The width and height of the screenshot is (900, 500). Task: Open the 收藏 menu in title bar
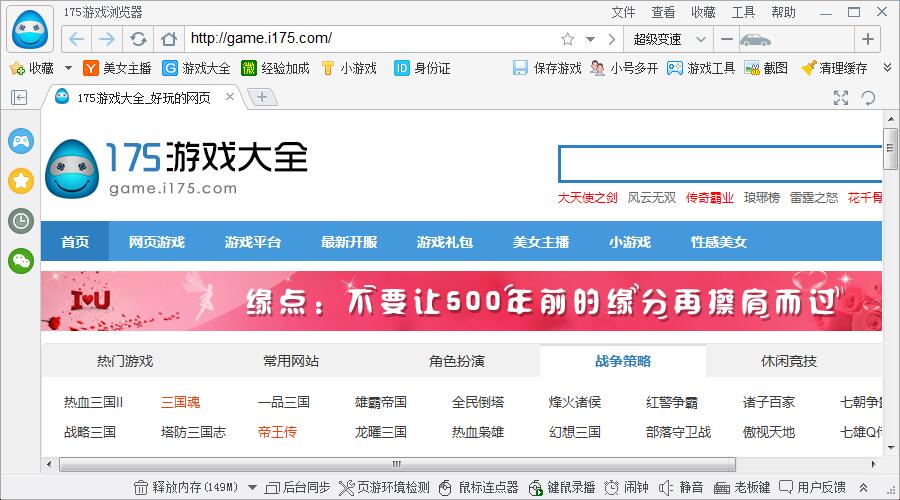pyautogui.click(x=703, y=12)
